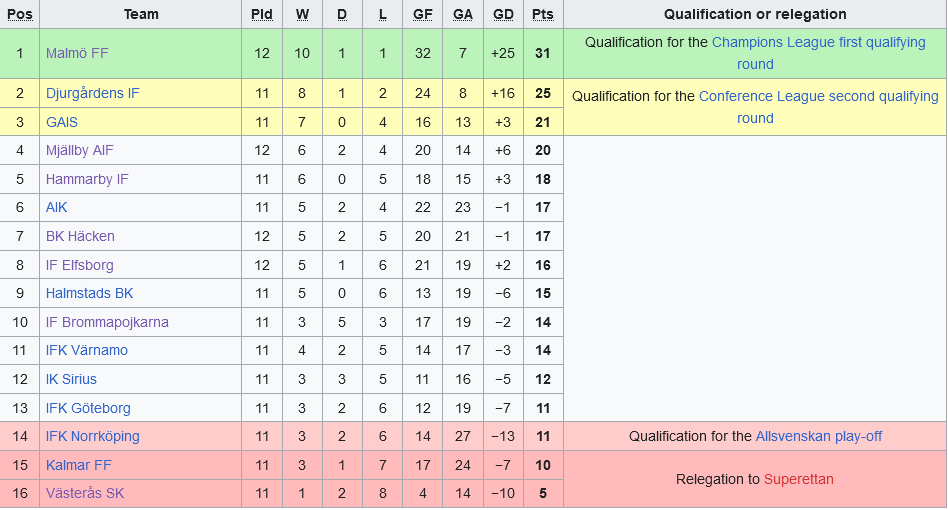Click the Djurgårdens IF team link
This screenshot has height=510, width=948.
pyautogui.click(x=92, y=93)
